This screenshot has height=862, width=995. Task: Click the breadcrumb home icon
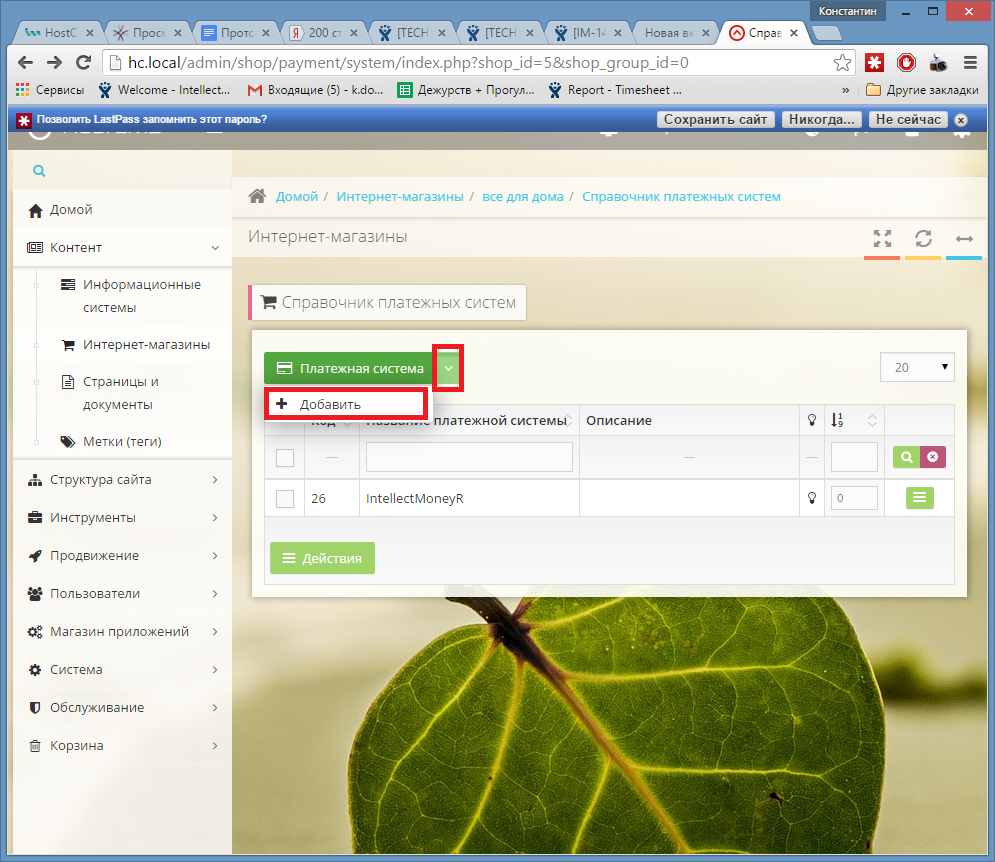point(257,196)
